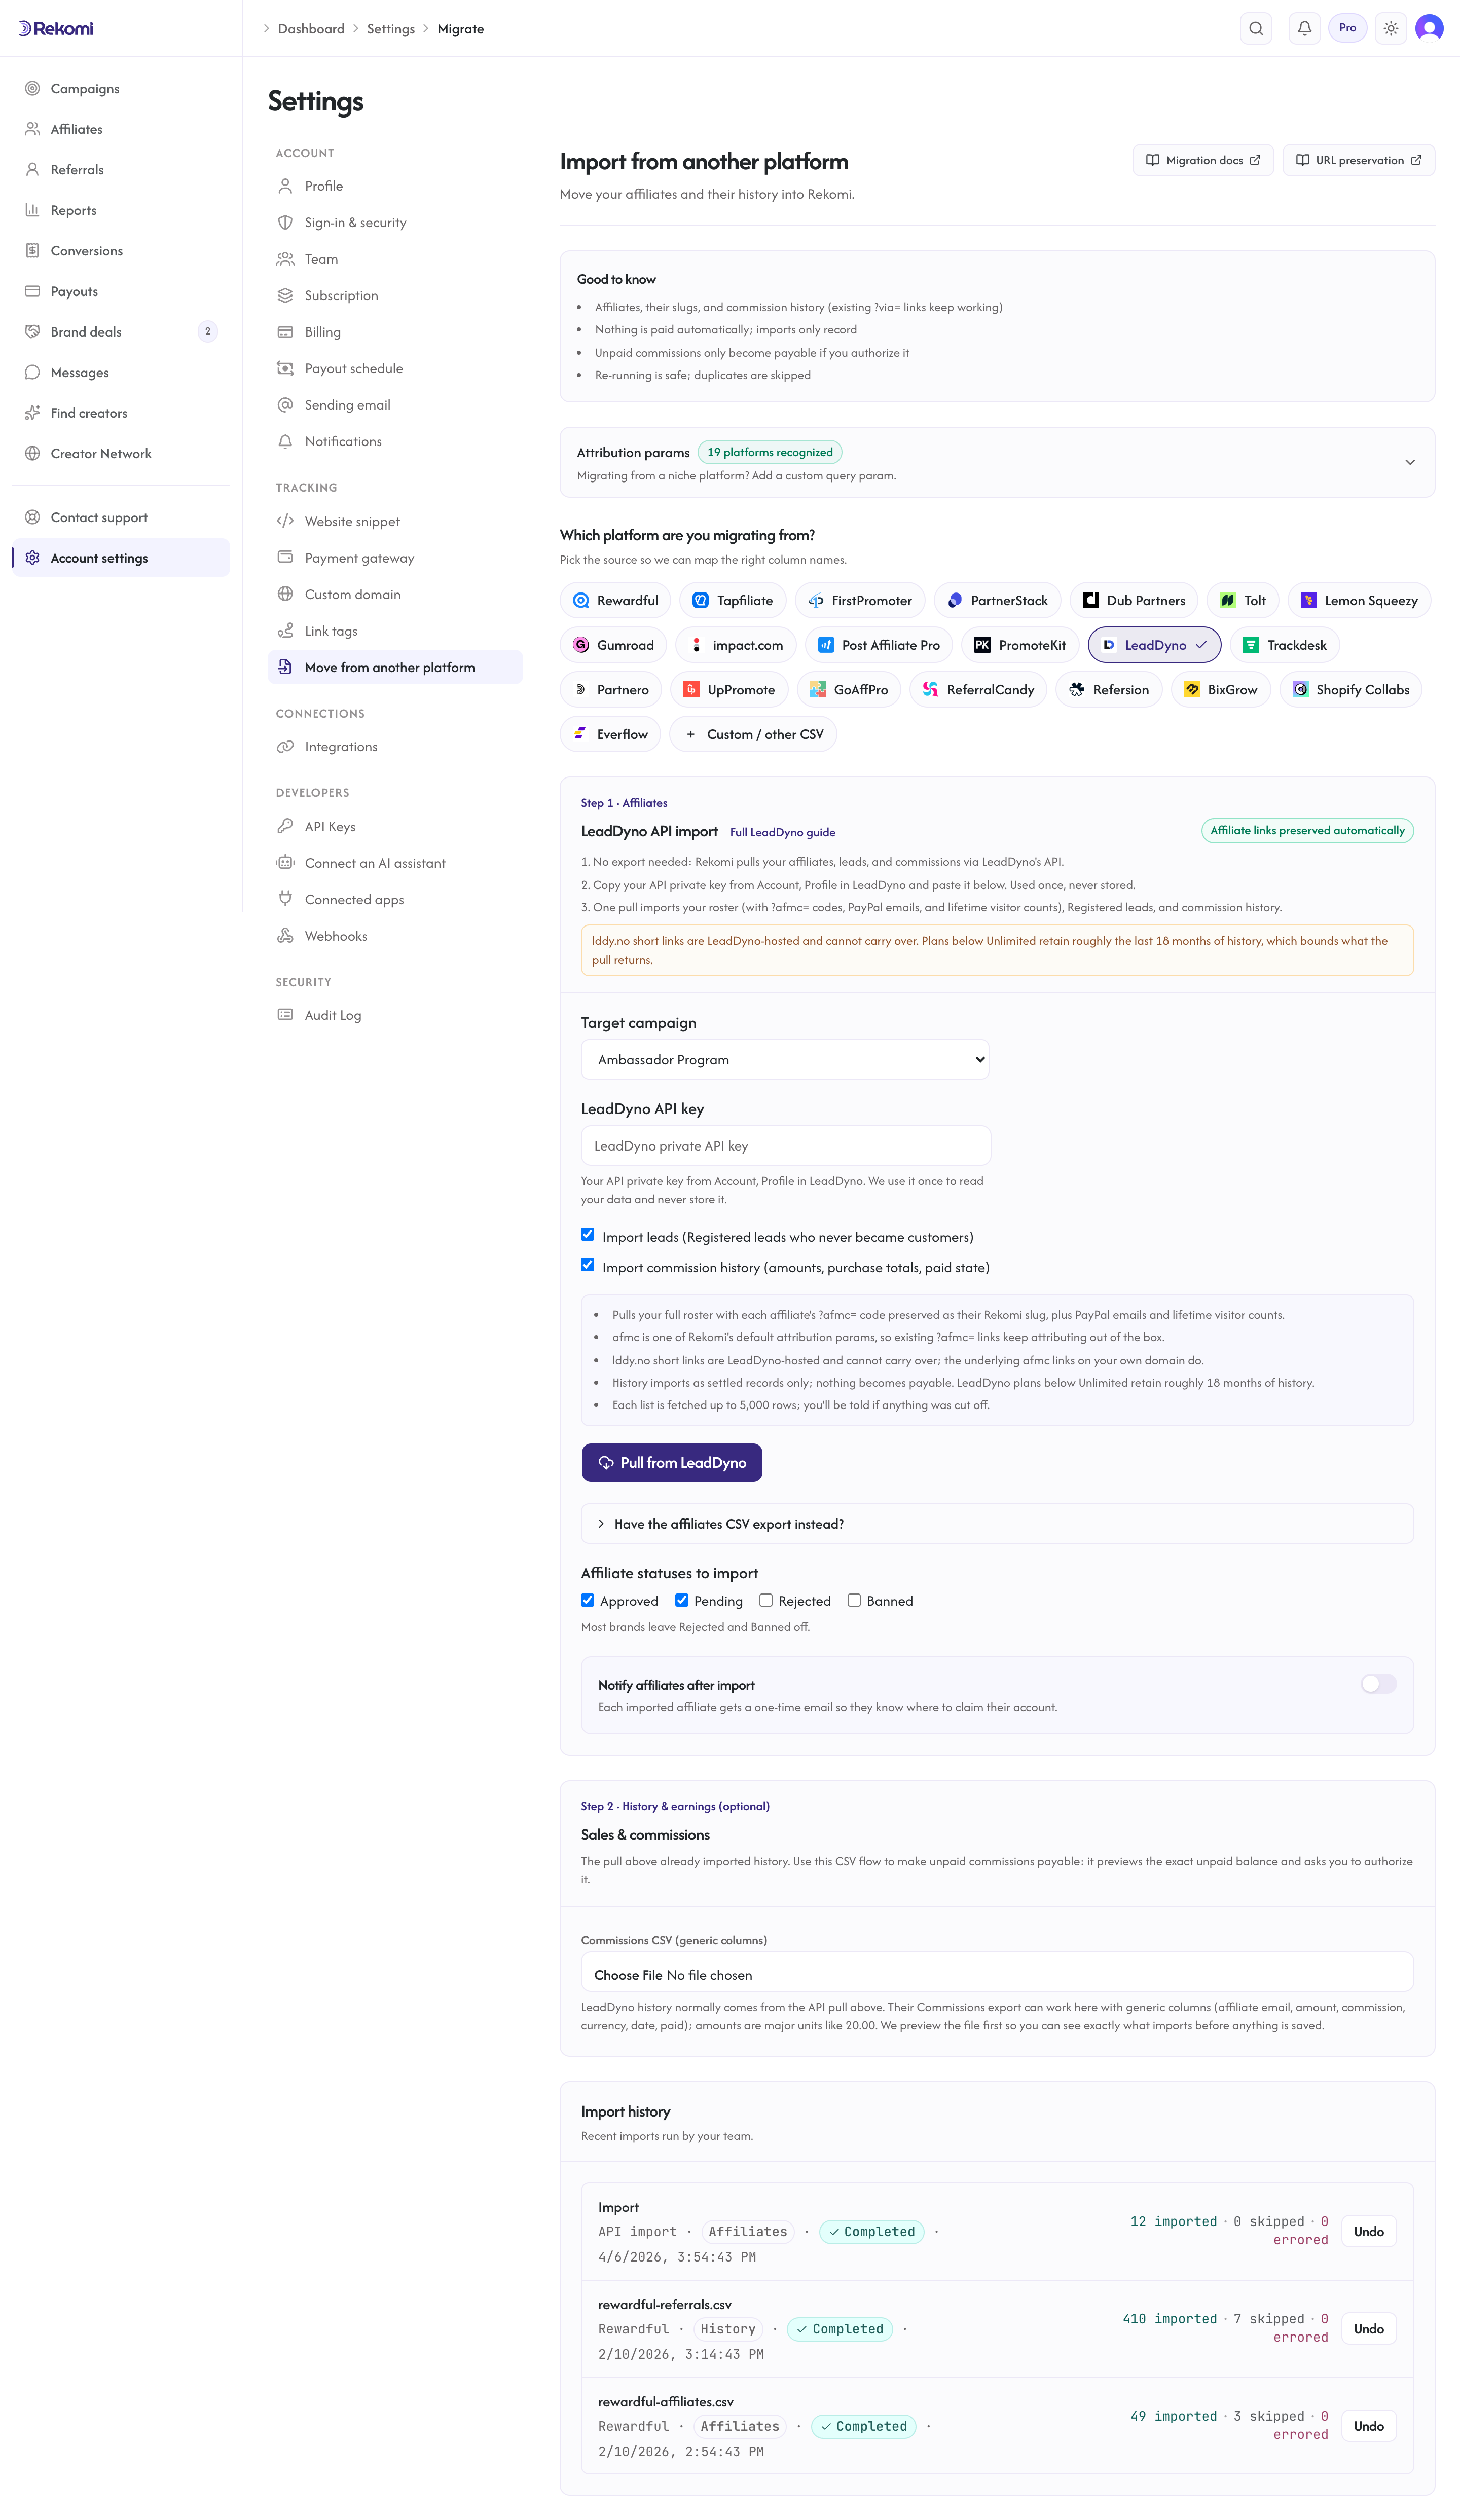The height and width of the screenshot is (2520, 1460).
Task: Open the Billing settings item
Action: 395,332
